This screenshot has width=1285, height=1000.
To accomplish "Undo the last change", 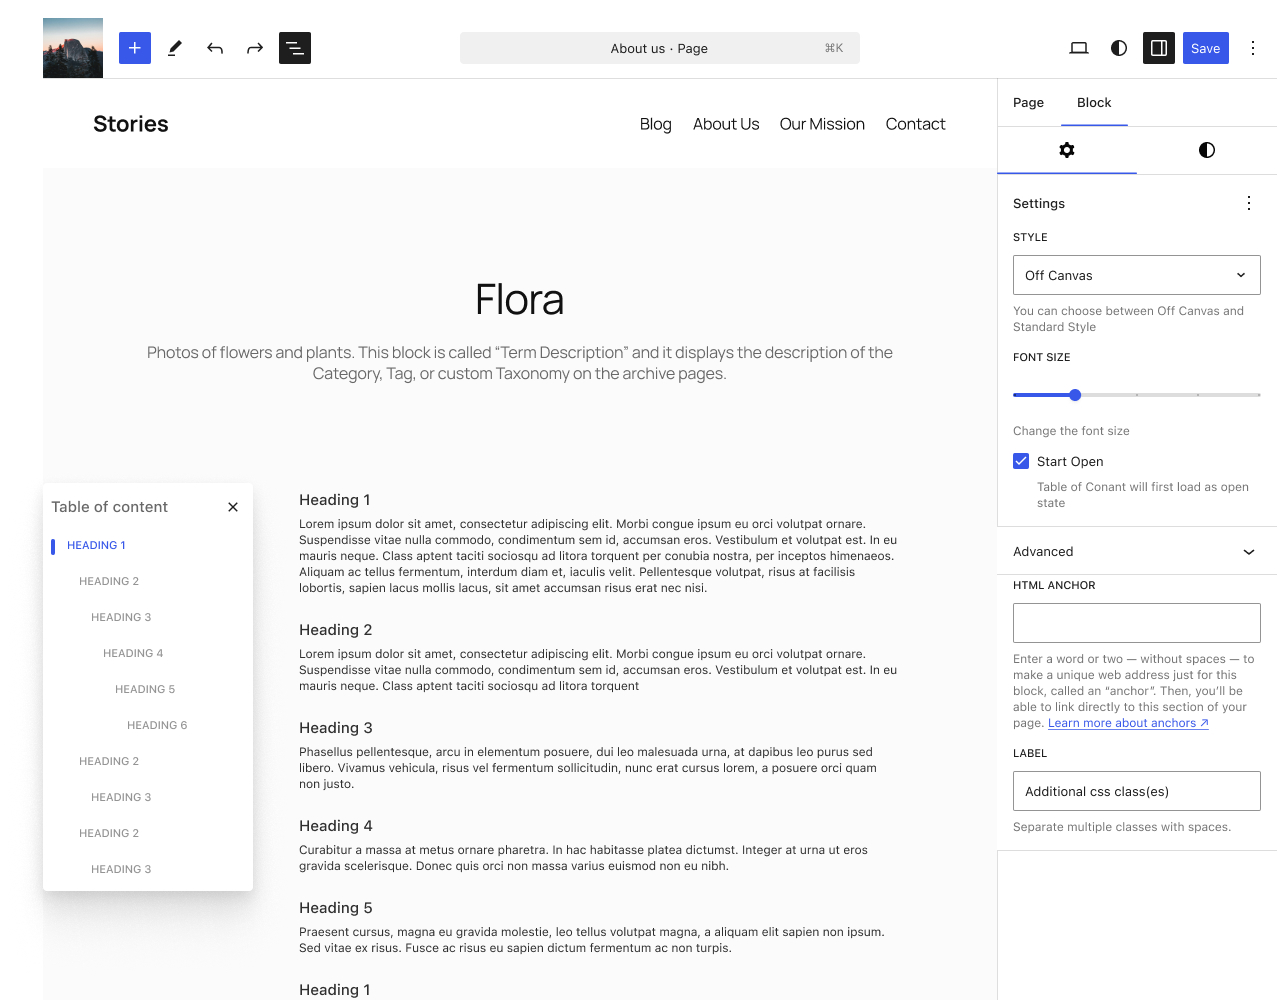I will (x=215, y=48).
